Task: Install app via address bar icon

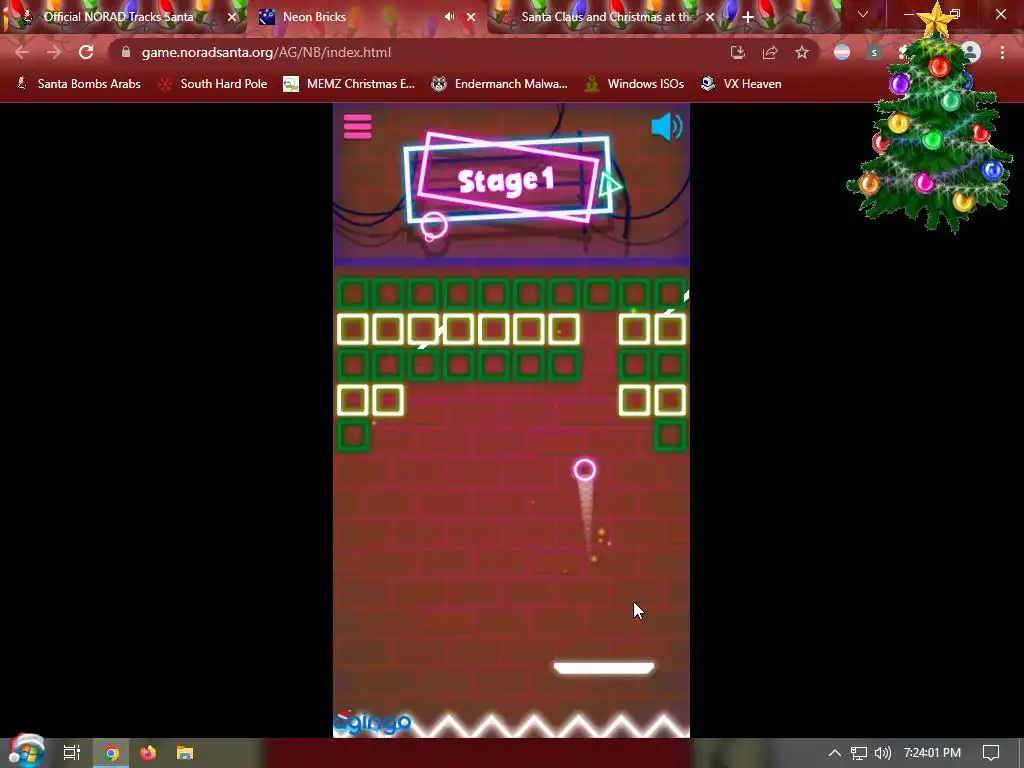Action: (738, 52)
